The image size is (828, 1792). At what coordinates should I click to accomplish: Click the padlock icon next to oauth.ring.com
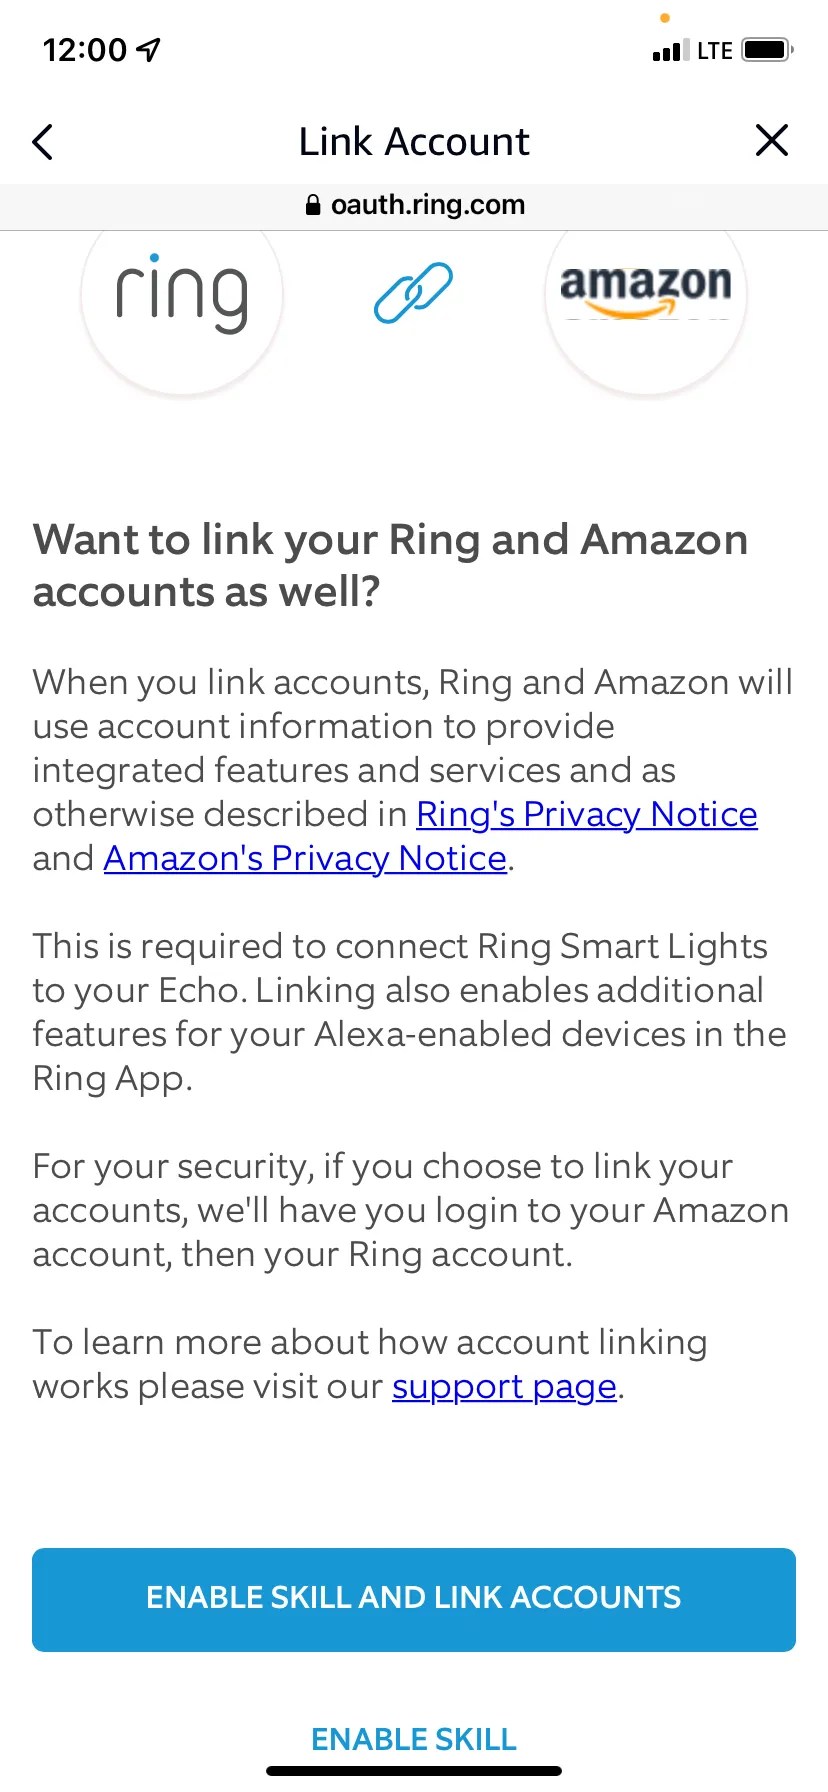(313, 205)
